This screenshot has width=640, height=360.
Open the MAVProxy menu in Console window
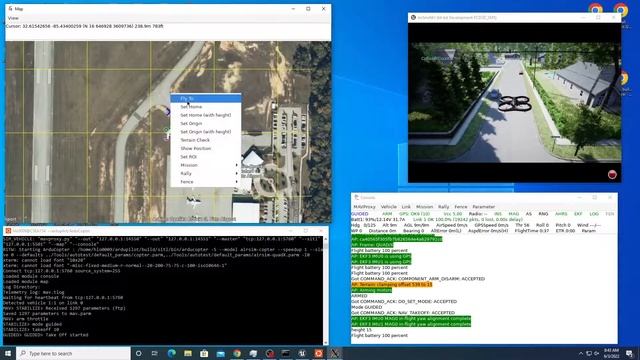[x=364, y=207]
